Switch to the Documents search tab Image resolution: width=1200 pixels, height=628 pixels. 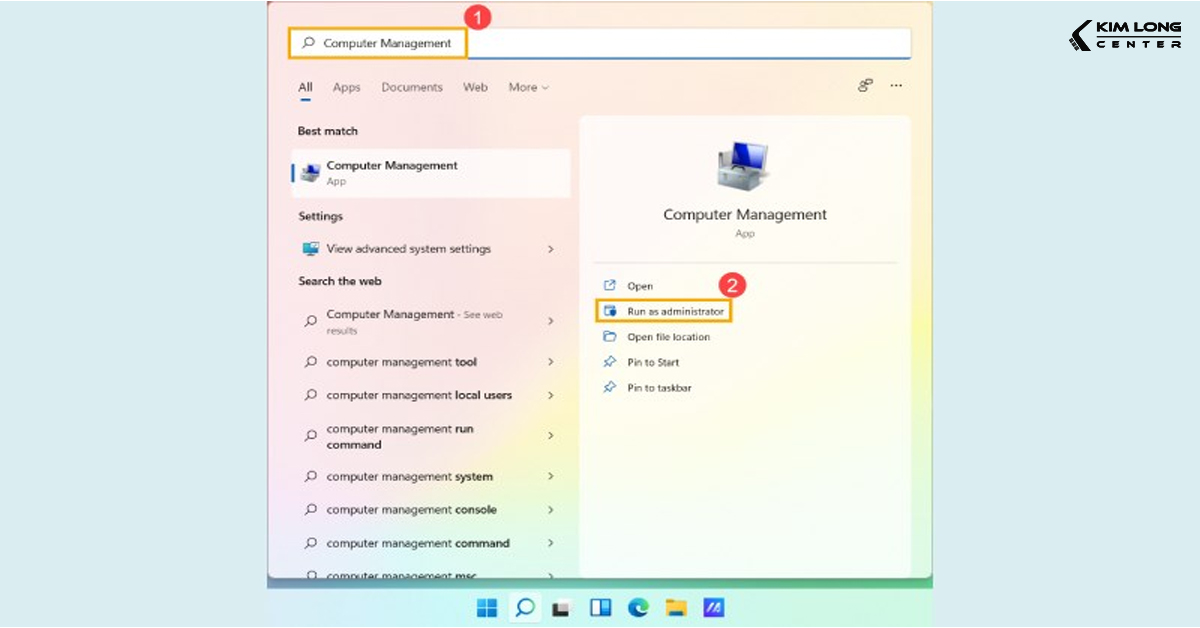(411, 88)
